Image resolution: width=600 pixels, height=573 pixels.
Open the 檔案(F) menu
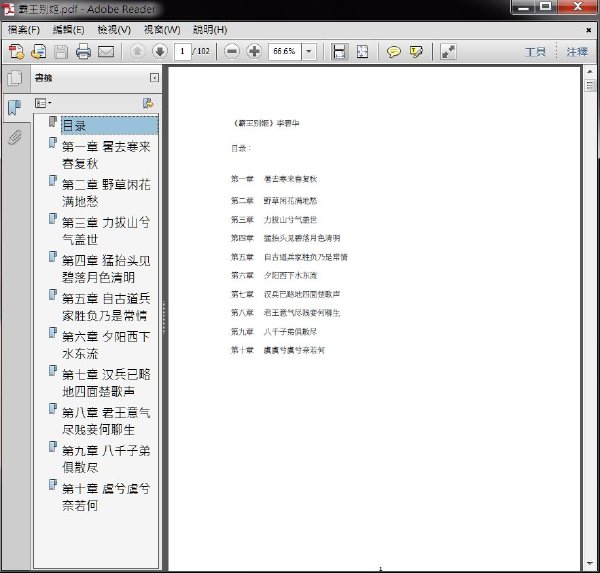(x=24, y=29)
